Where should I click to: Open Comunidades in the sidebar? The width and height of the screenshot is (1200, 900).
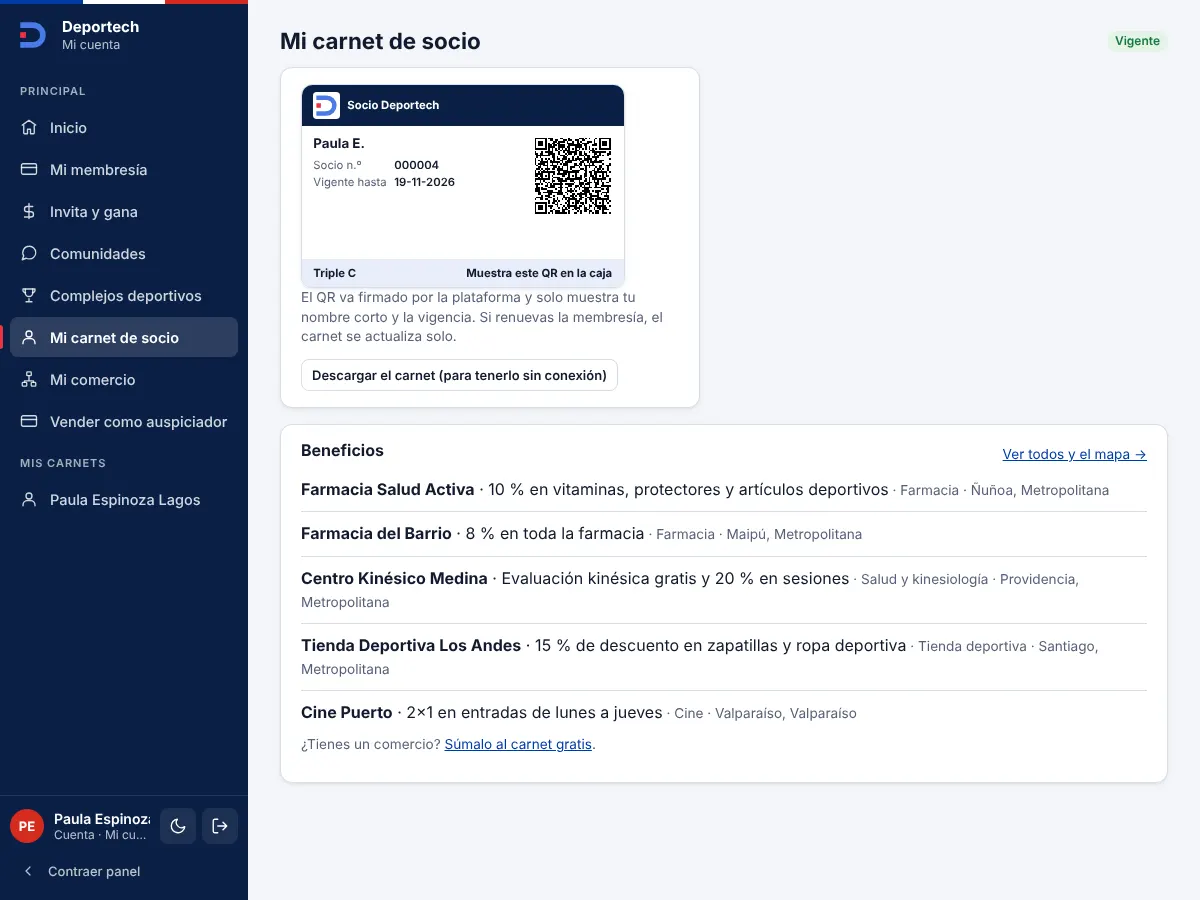[x=124, y=254]
